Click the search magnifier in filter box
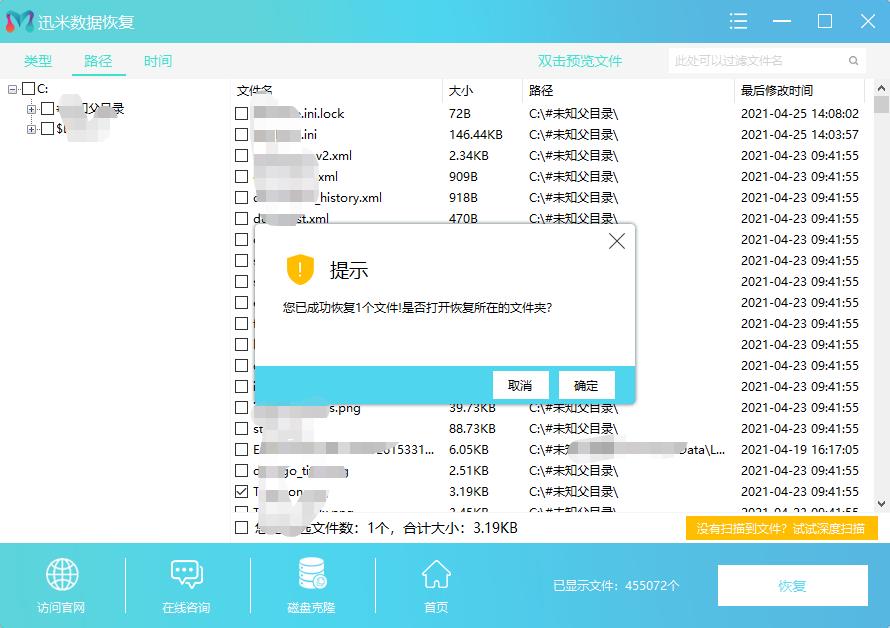This screenshot has width=890, height=628. coord(855,60)
